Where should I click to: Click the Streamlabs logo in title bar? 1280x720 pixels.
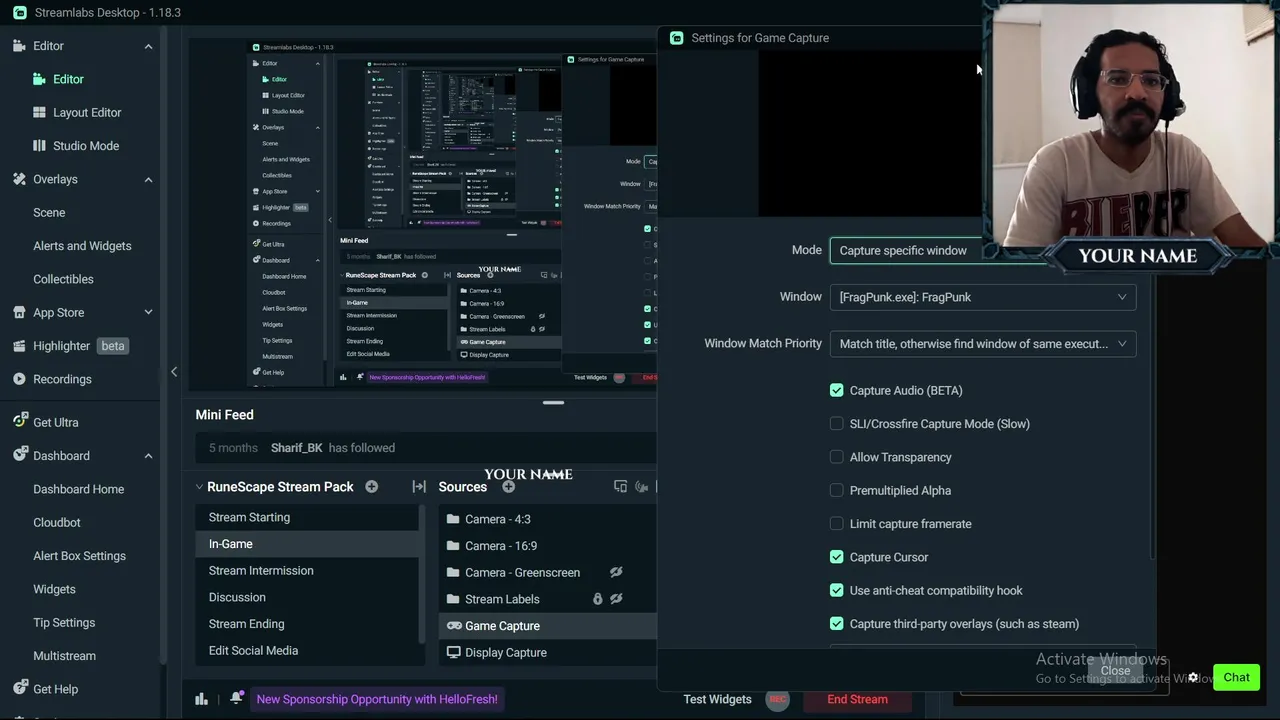[20, 13]
